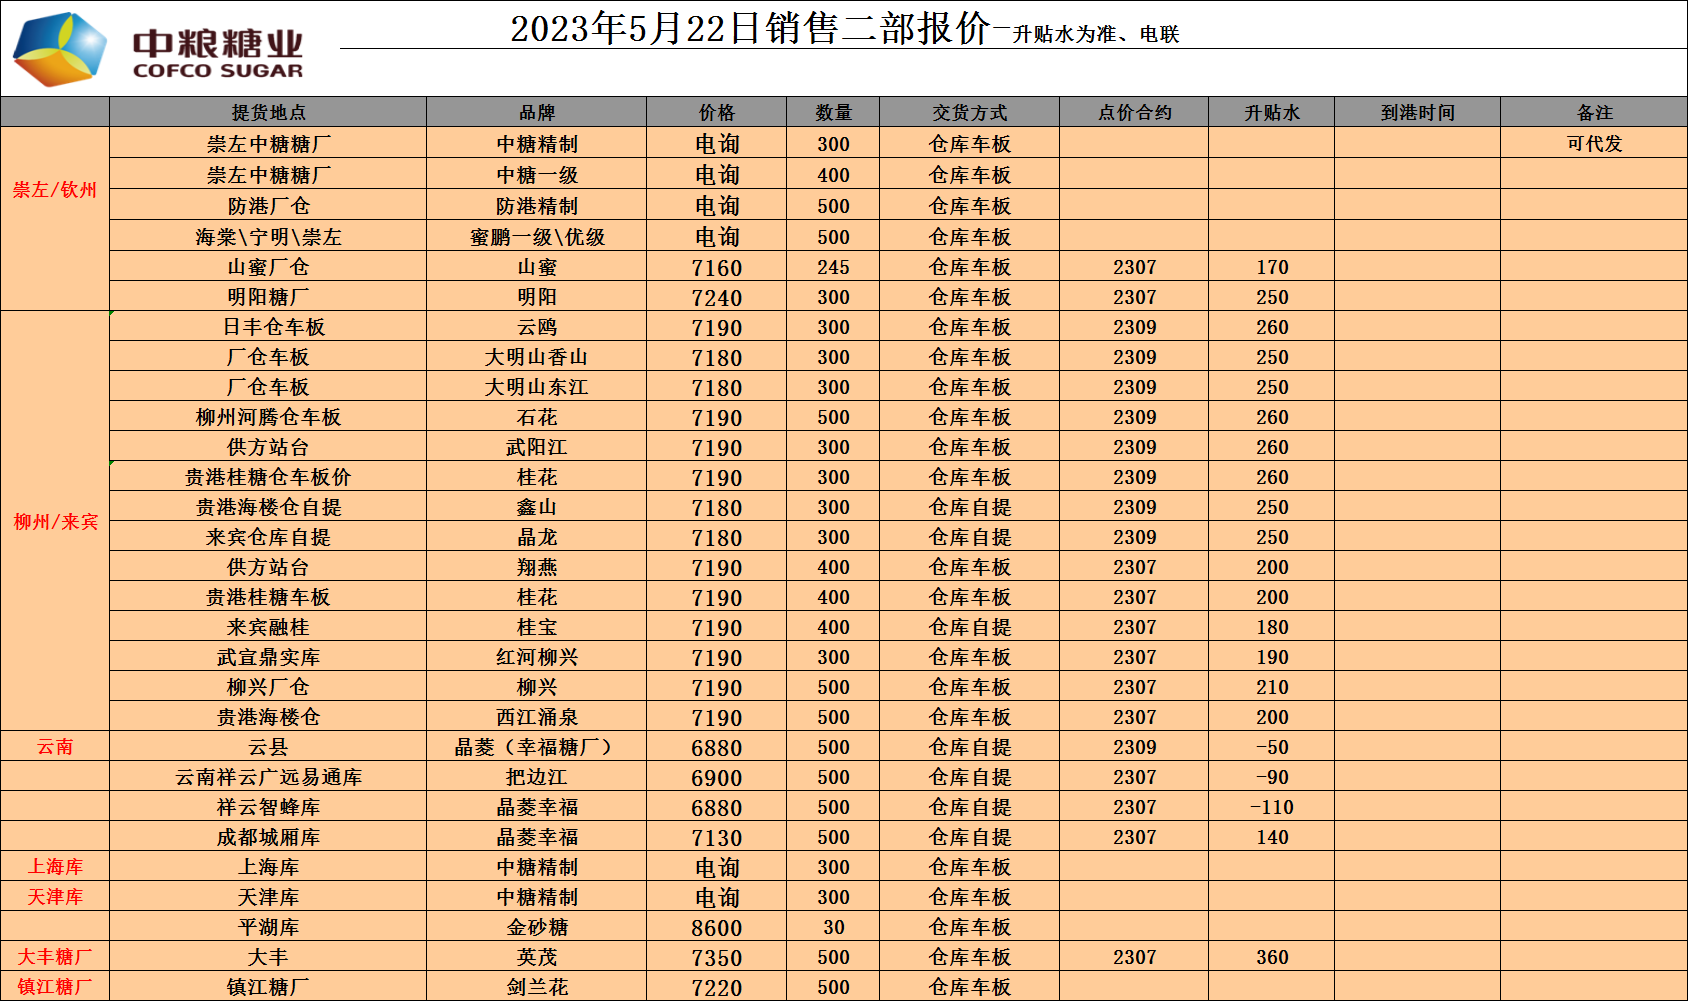
Task: Select the 点价合约 header cell
Action: (1134, 113)
